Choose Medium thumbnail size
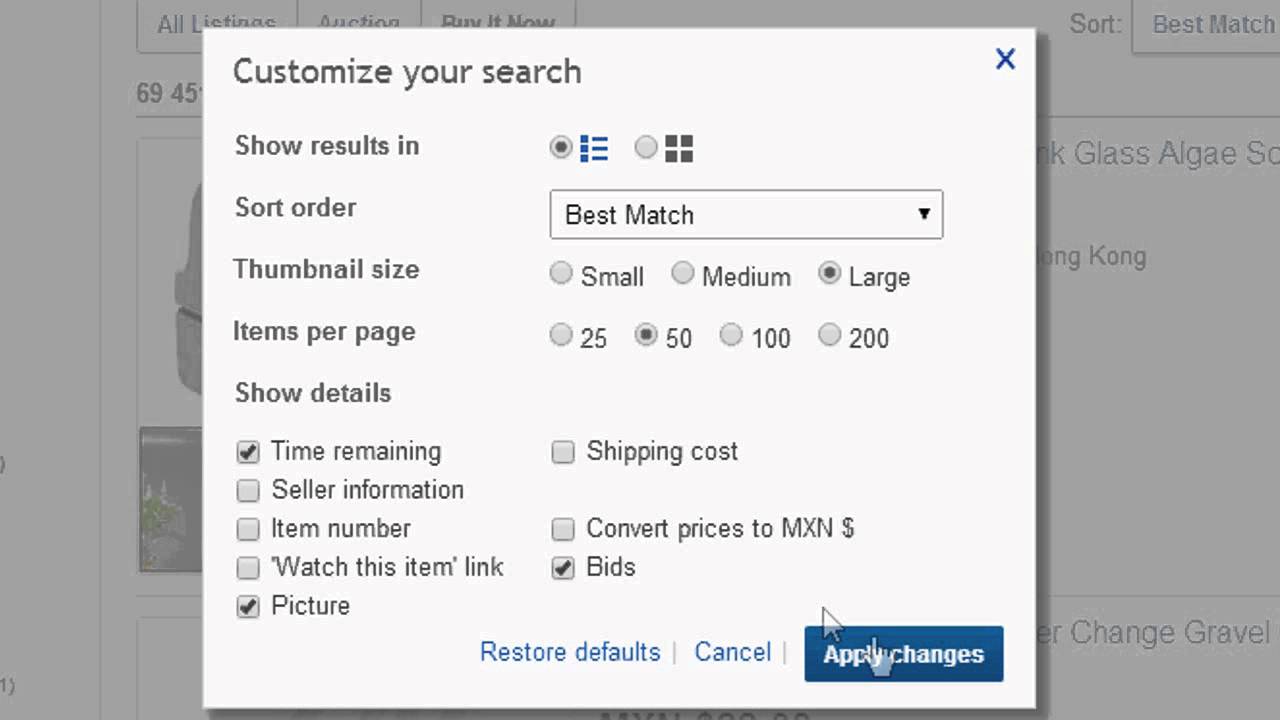Image resolution: width=1280 pixels, height=720 pixels. [682, 274]
